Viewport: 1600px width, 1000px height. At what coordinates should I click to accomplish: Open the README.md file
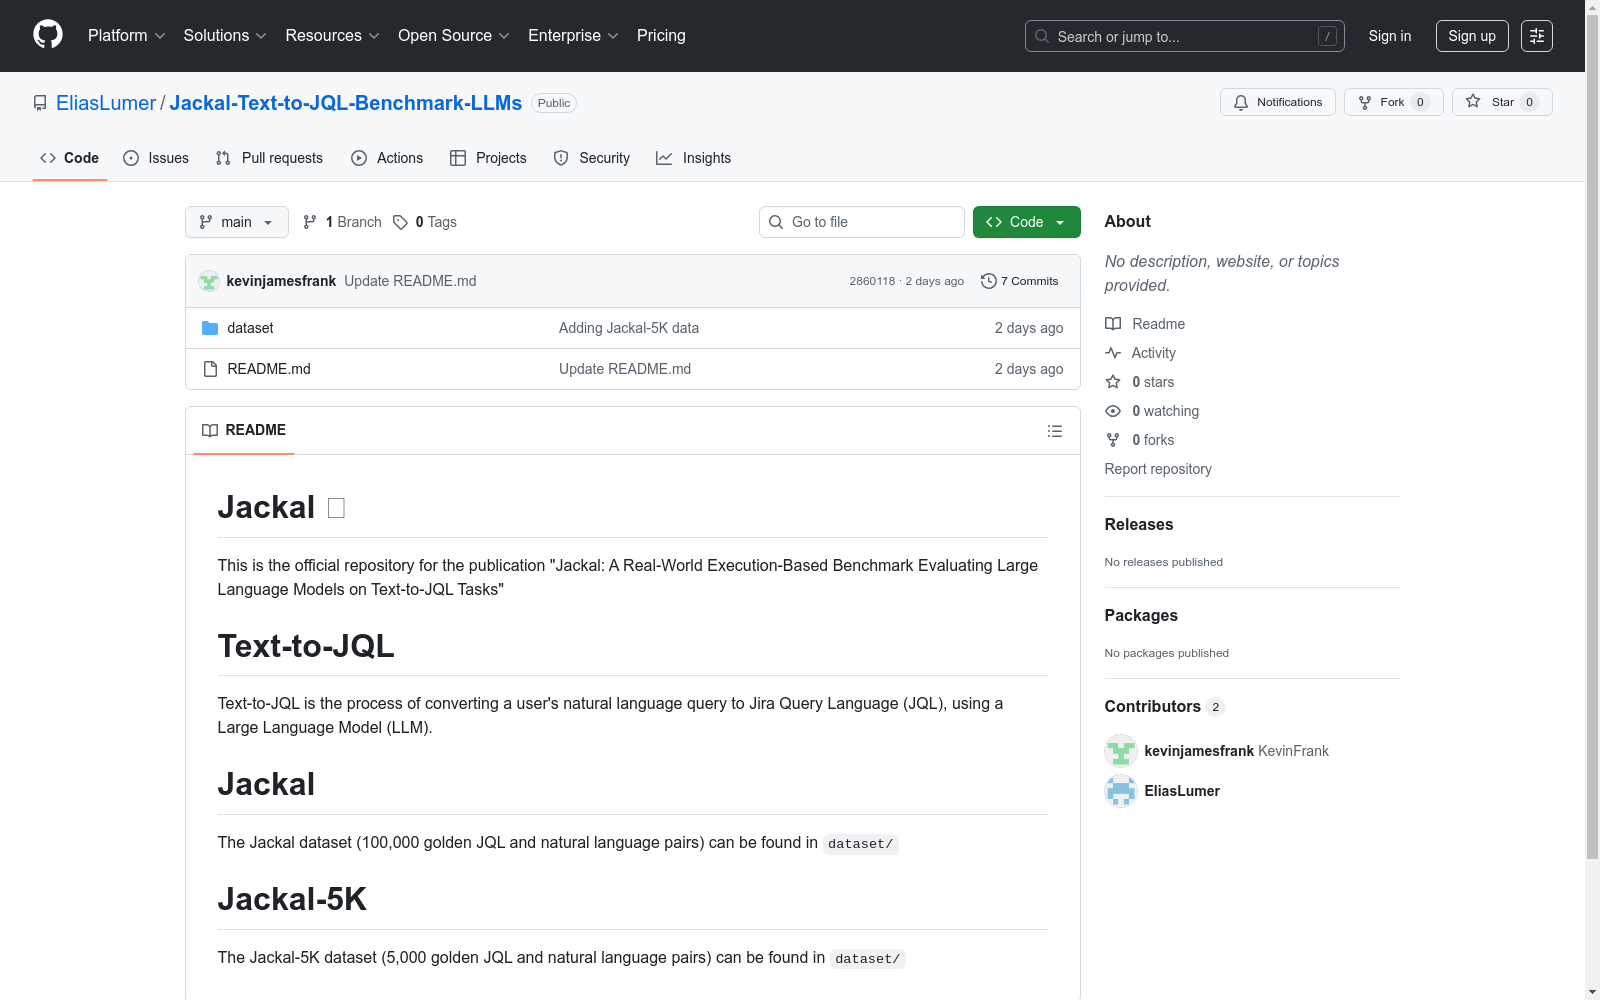click(x=269, y=369)
